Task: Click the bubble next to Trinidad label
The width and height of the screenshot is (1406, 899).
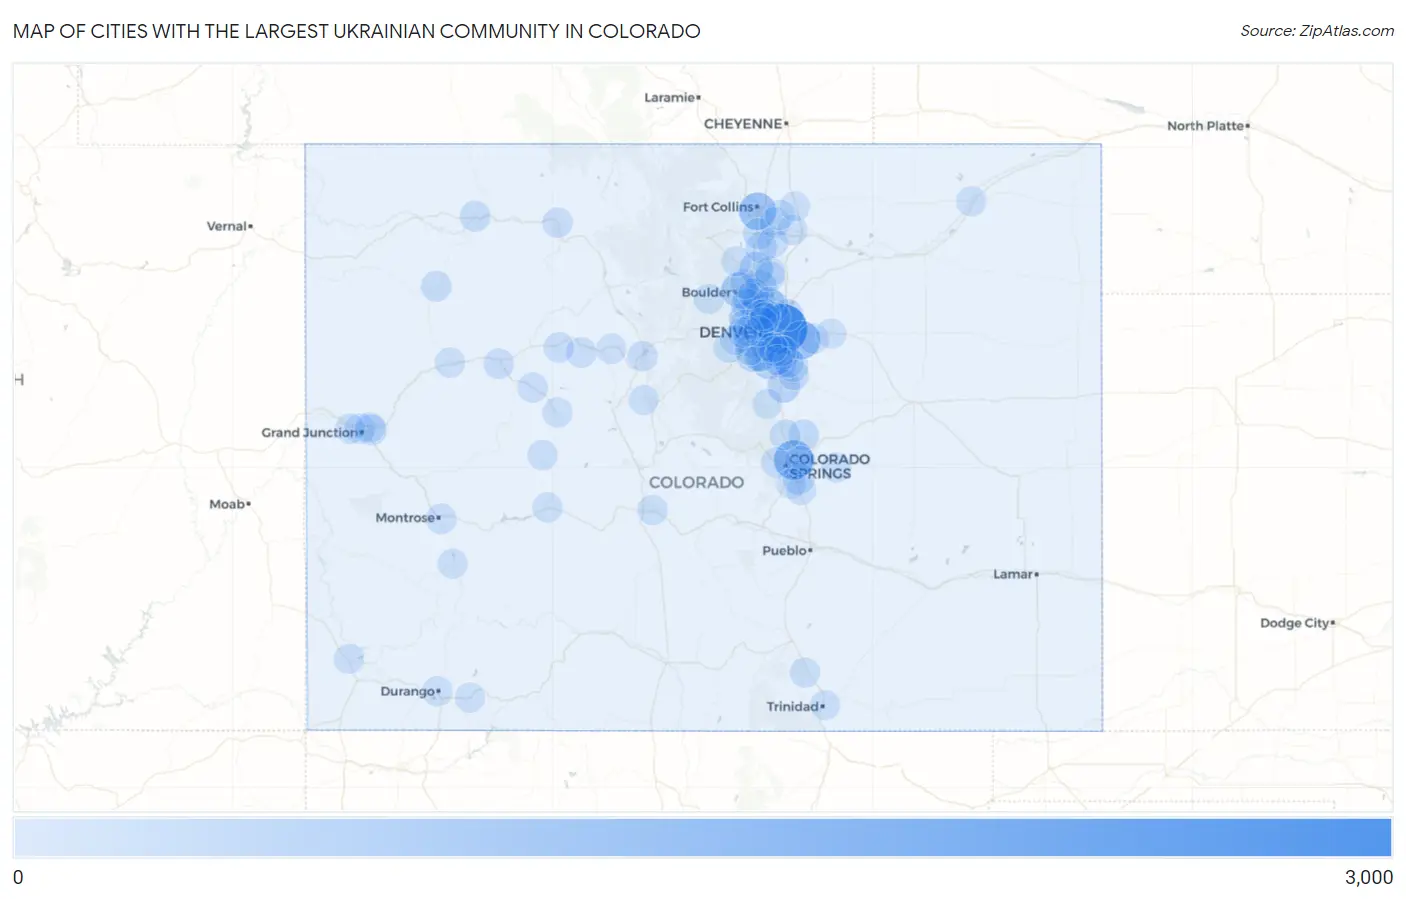Action: tap(825, 705)
